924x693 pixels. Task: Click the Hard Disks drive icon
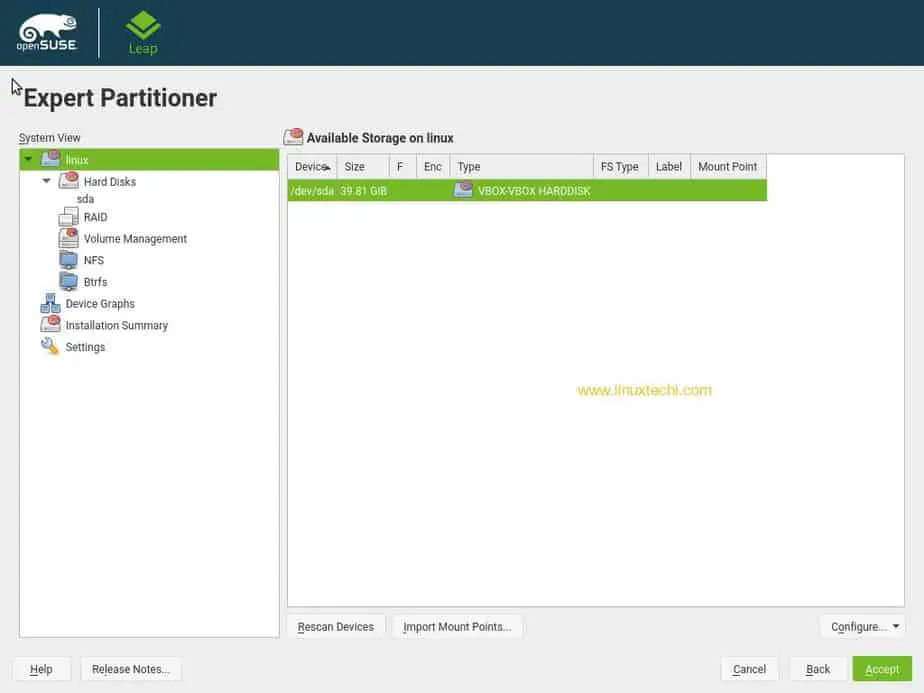coord(69,180)
